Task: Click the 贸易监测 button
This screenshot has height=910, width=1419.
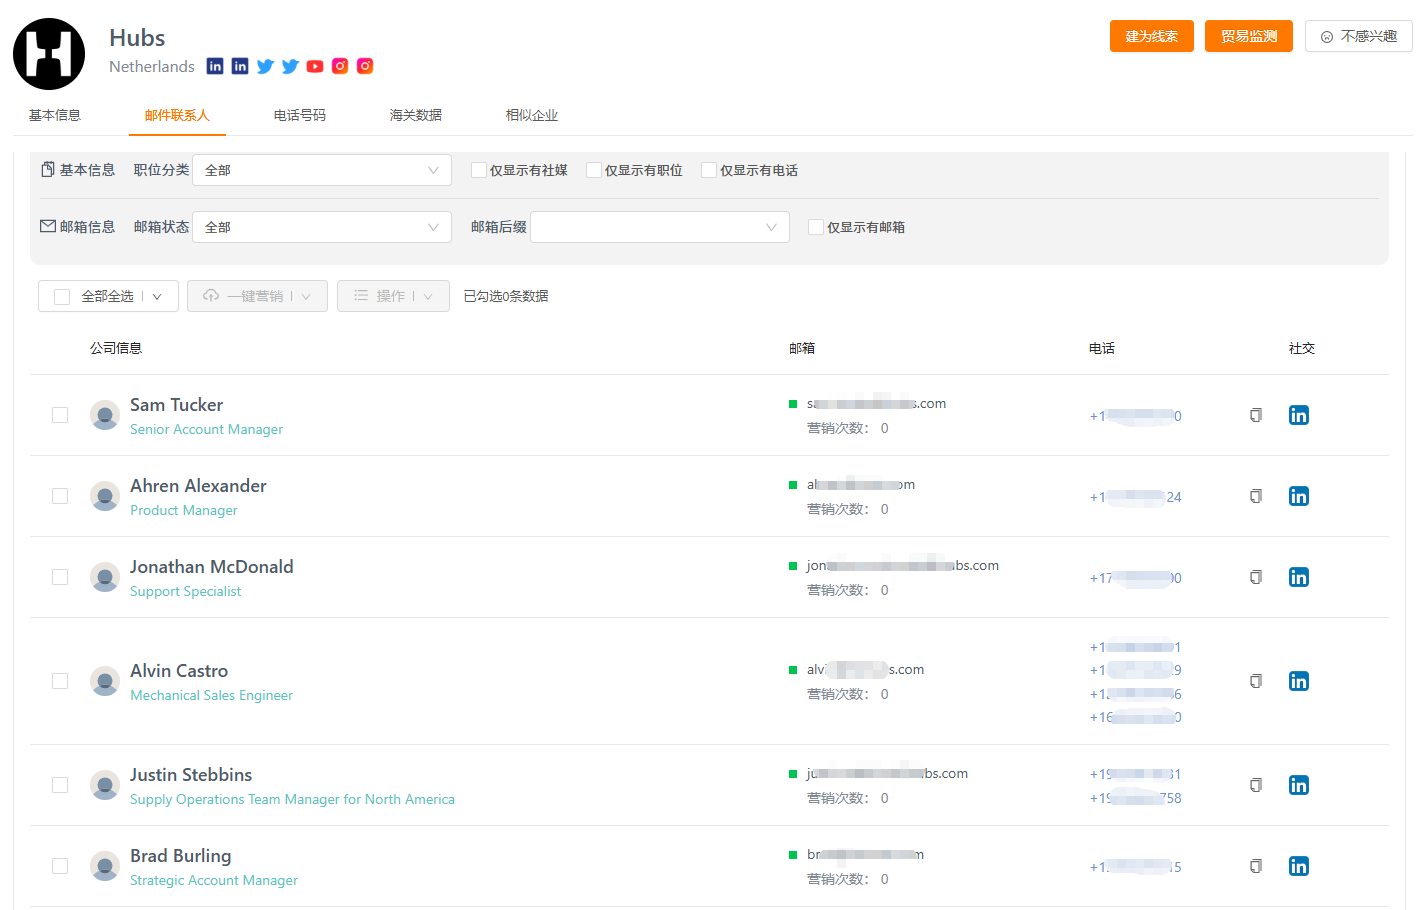Action: click(x=1249, y=36)
